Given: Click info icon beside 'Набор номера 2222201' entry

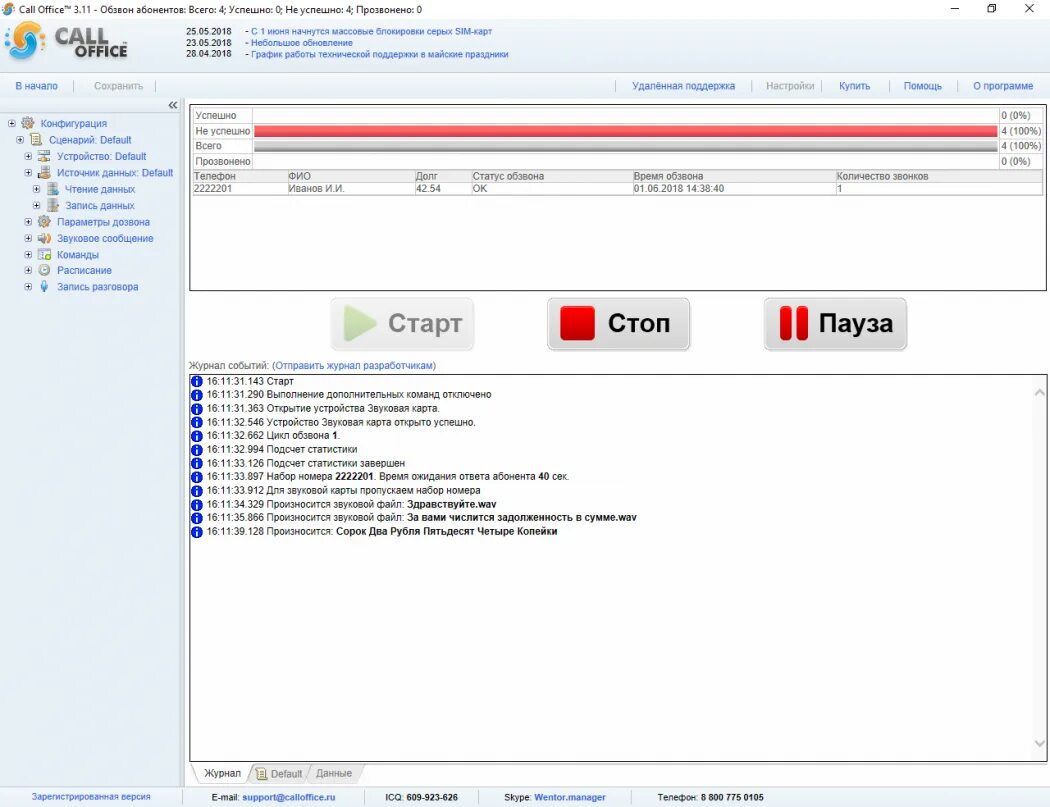Looking at the screenshot, I should (197, 477).
